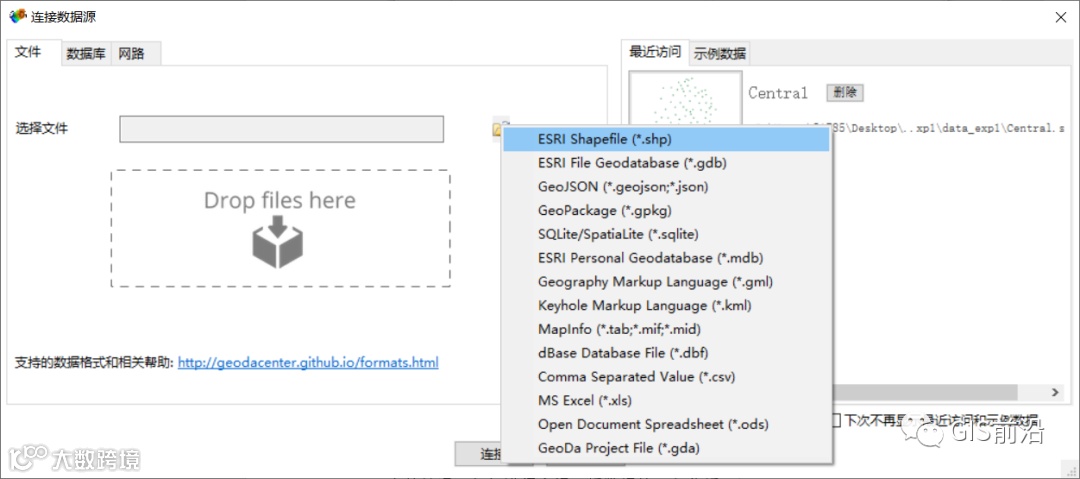
Task: Open the 数据库 tab
Action: (x=86, y=54)
